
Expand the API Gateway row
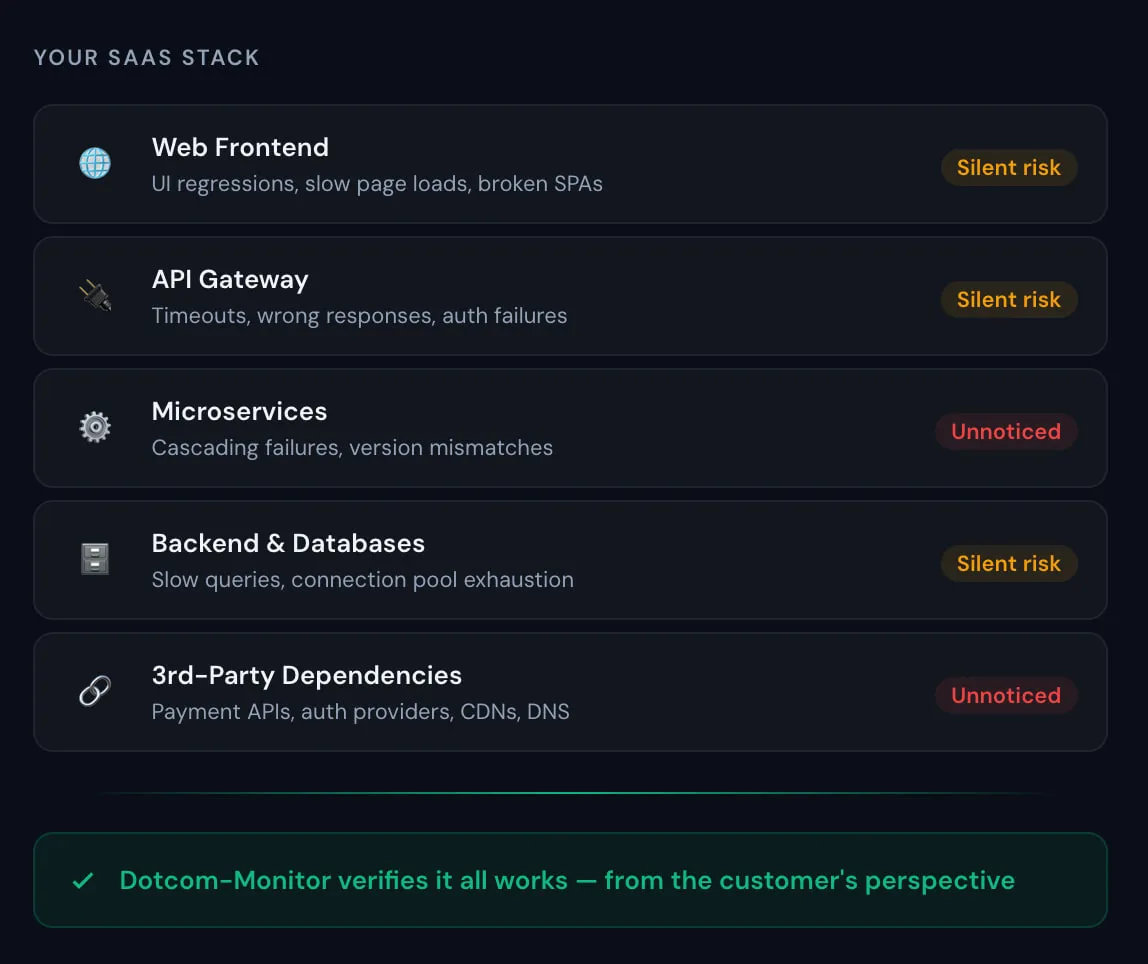pyautogui.click(x=570, y=296)
